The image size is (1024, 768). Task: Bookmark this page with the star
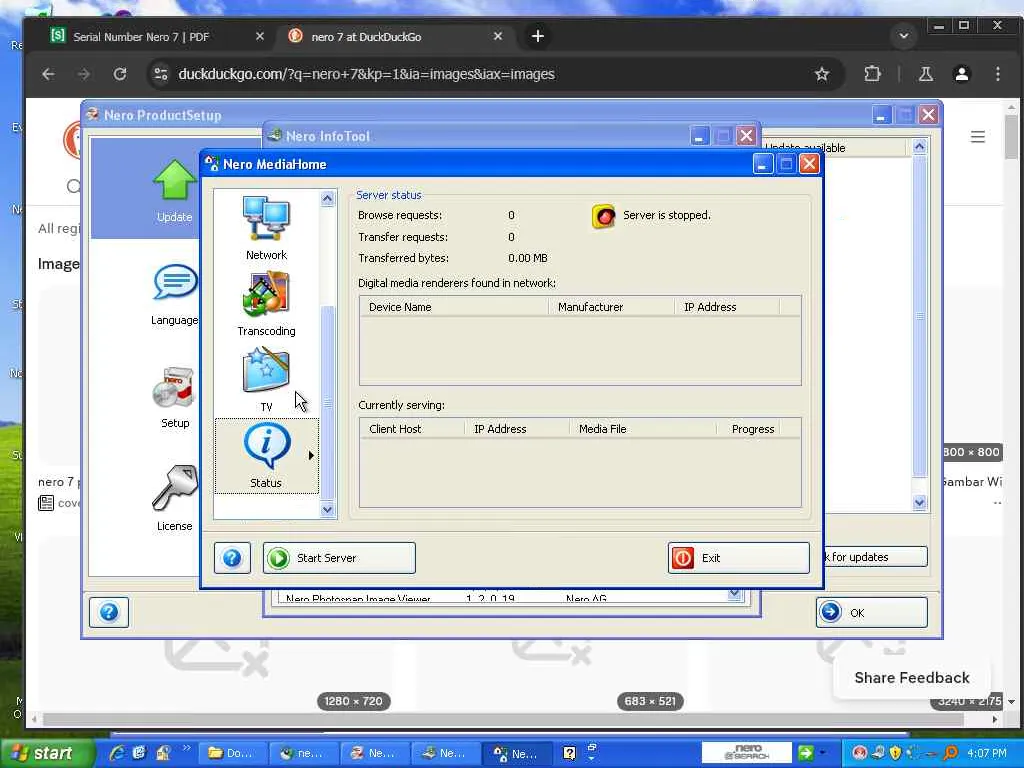(x=822, y=74)
